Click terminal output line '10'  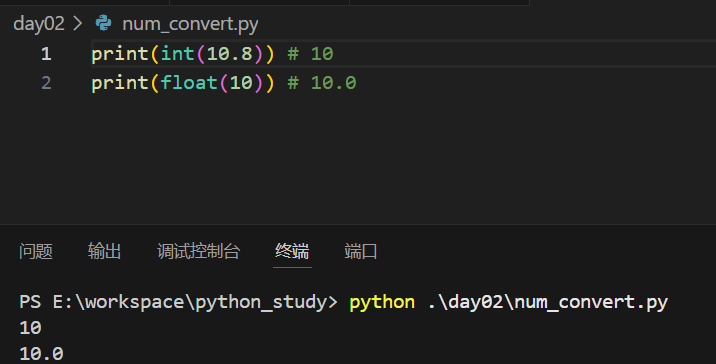coord(30,328)
